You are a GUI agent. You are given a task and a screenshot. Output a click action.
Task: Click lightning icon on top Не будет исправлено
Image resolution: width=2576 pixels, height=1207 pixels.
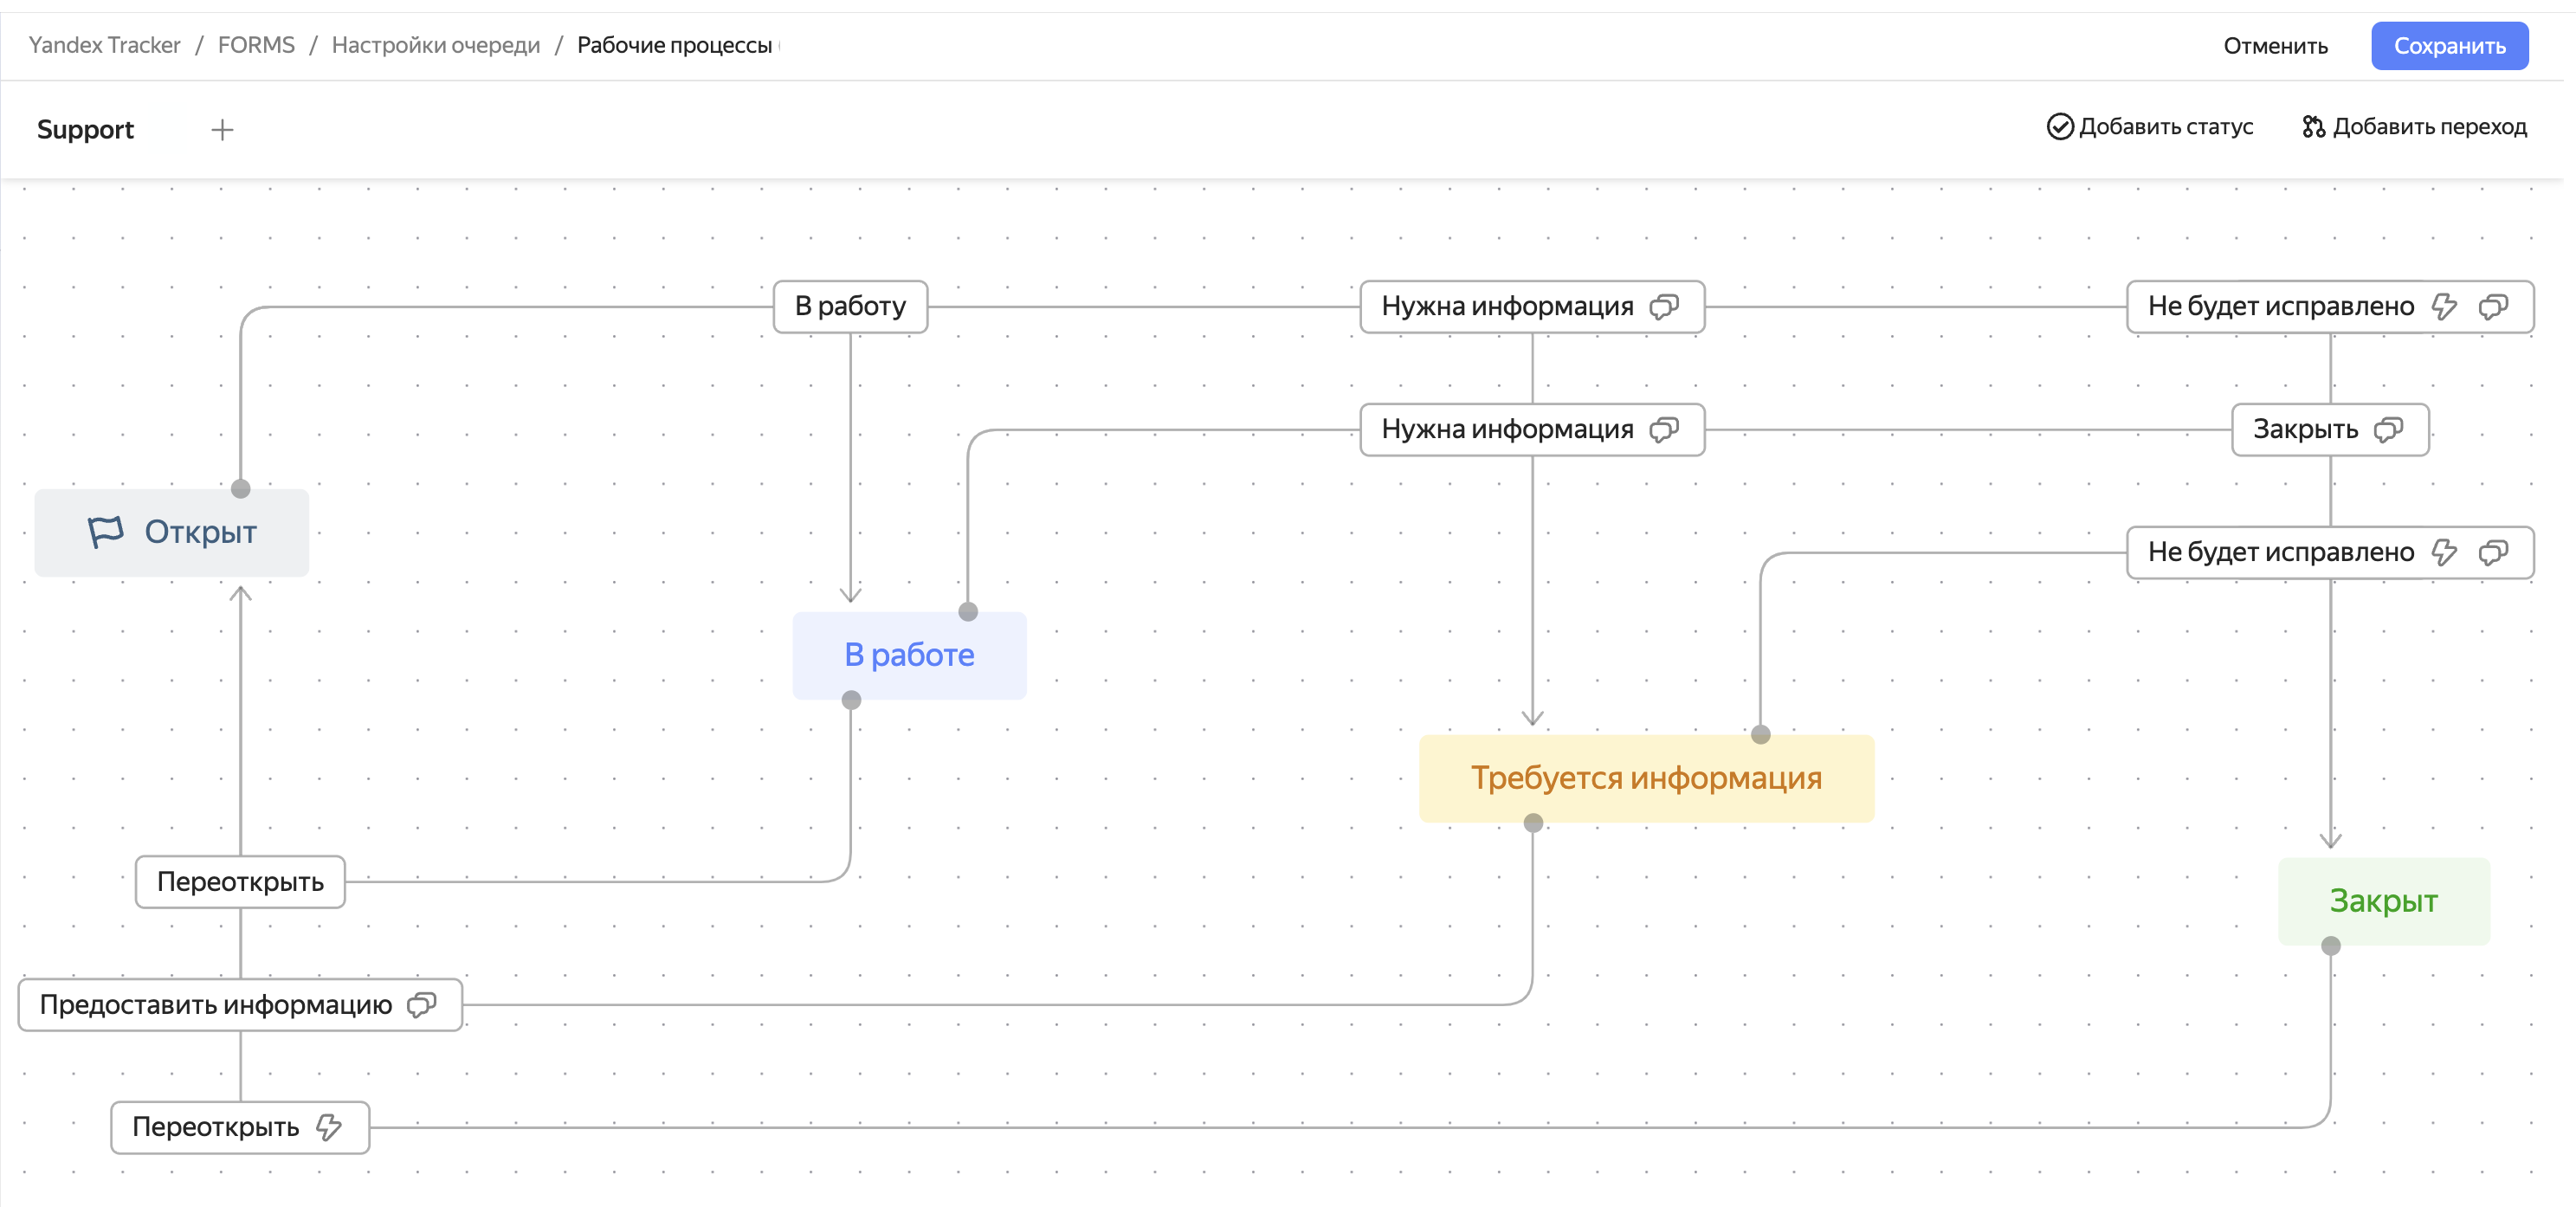tap(2444, 307)
